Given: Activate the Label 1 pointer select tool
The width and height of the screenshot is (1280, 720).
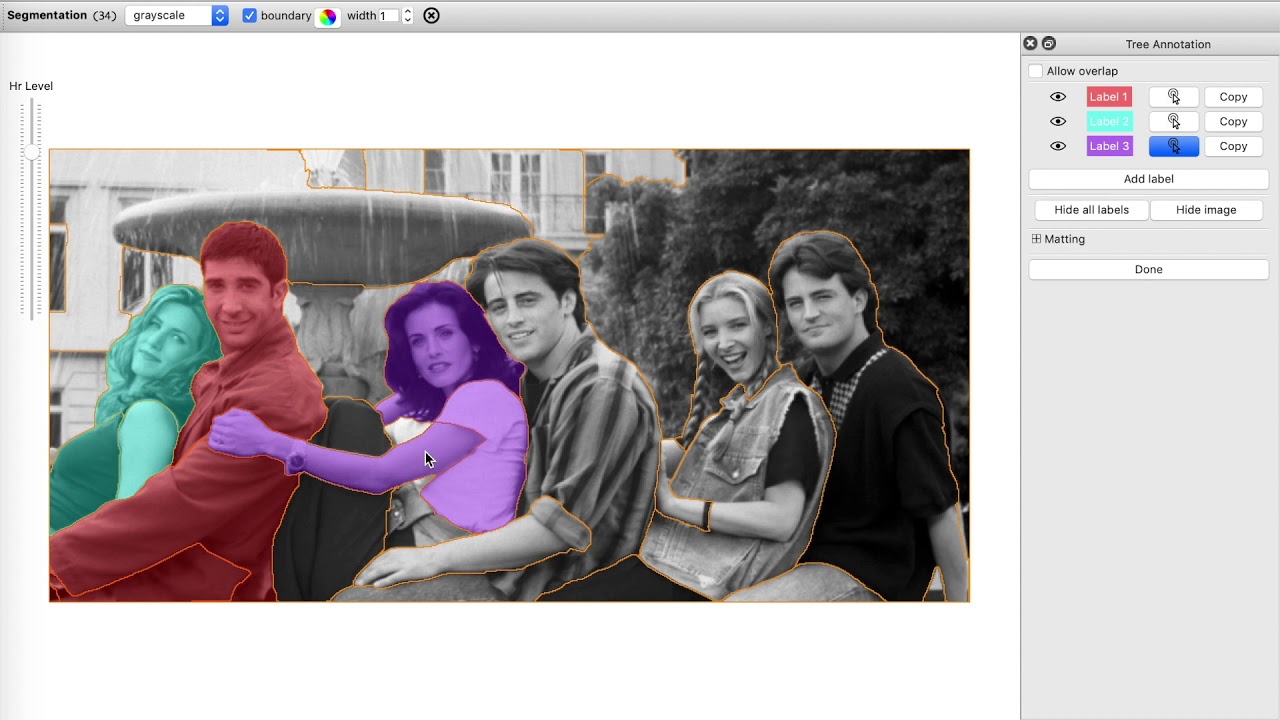Looking at the screenshot, I should [1174, 97].
